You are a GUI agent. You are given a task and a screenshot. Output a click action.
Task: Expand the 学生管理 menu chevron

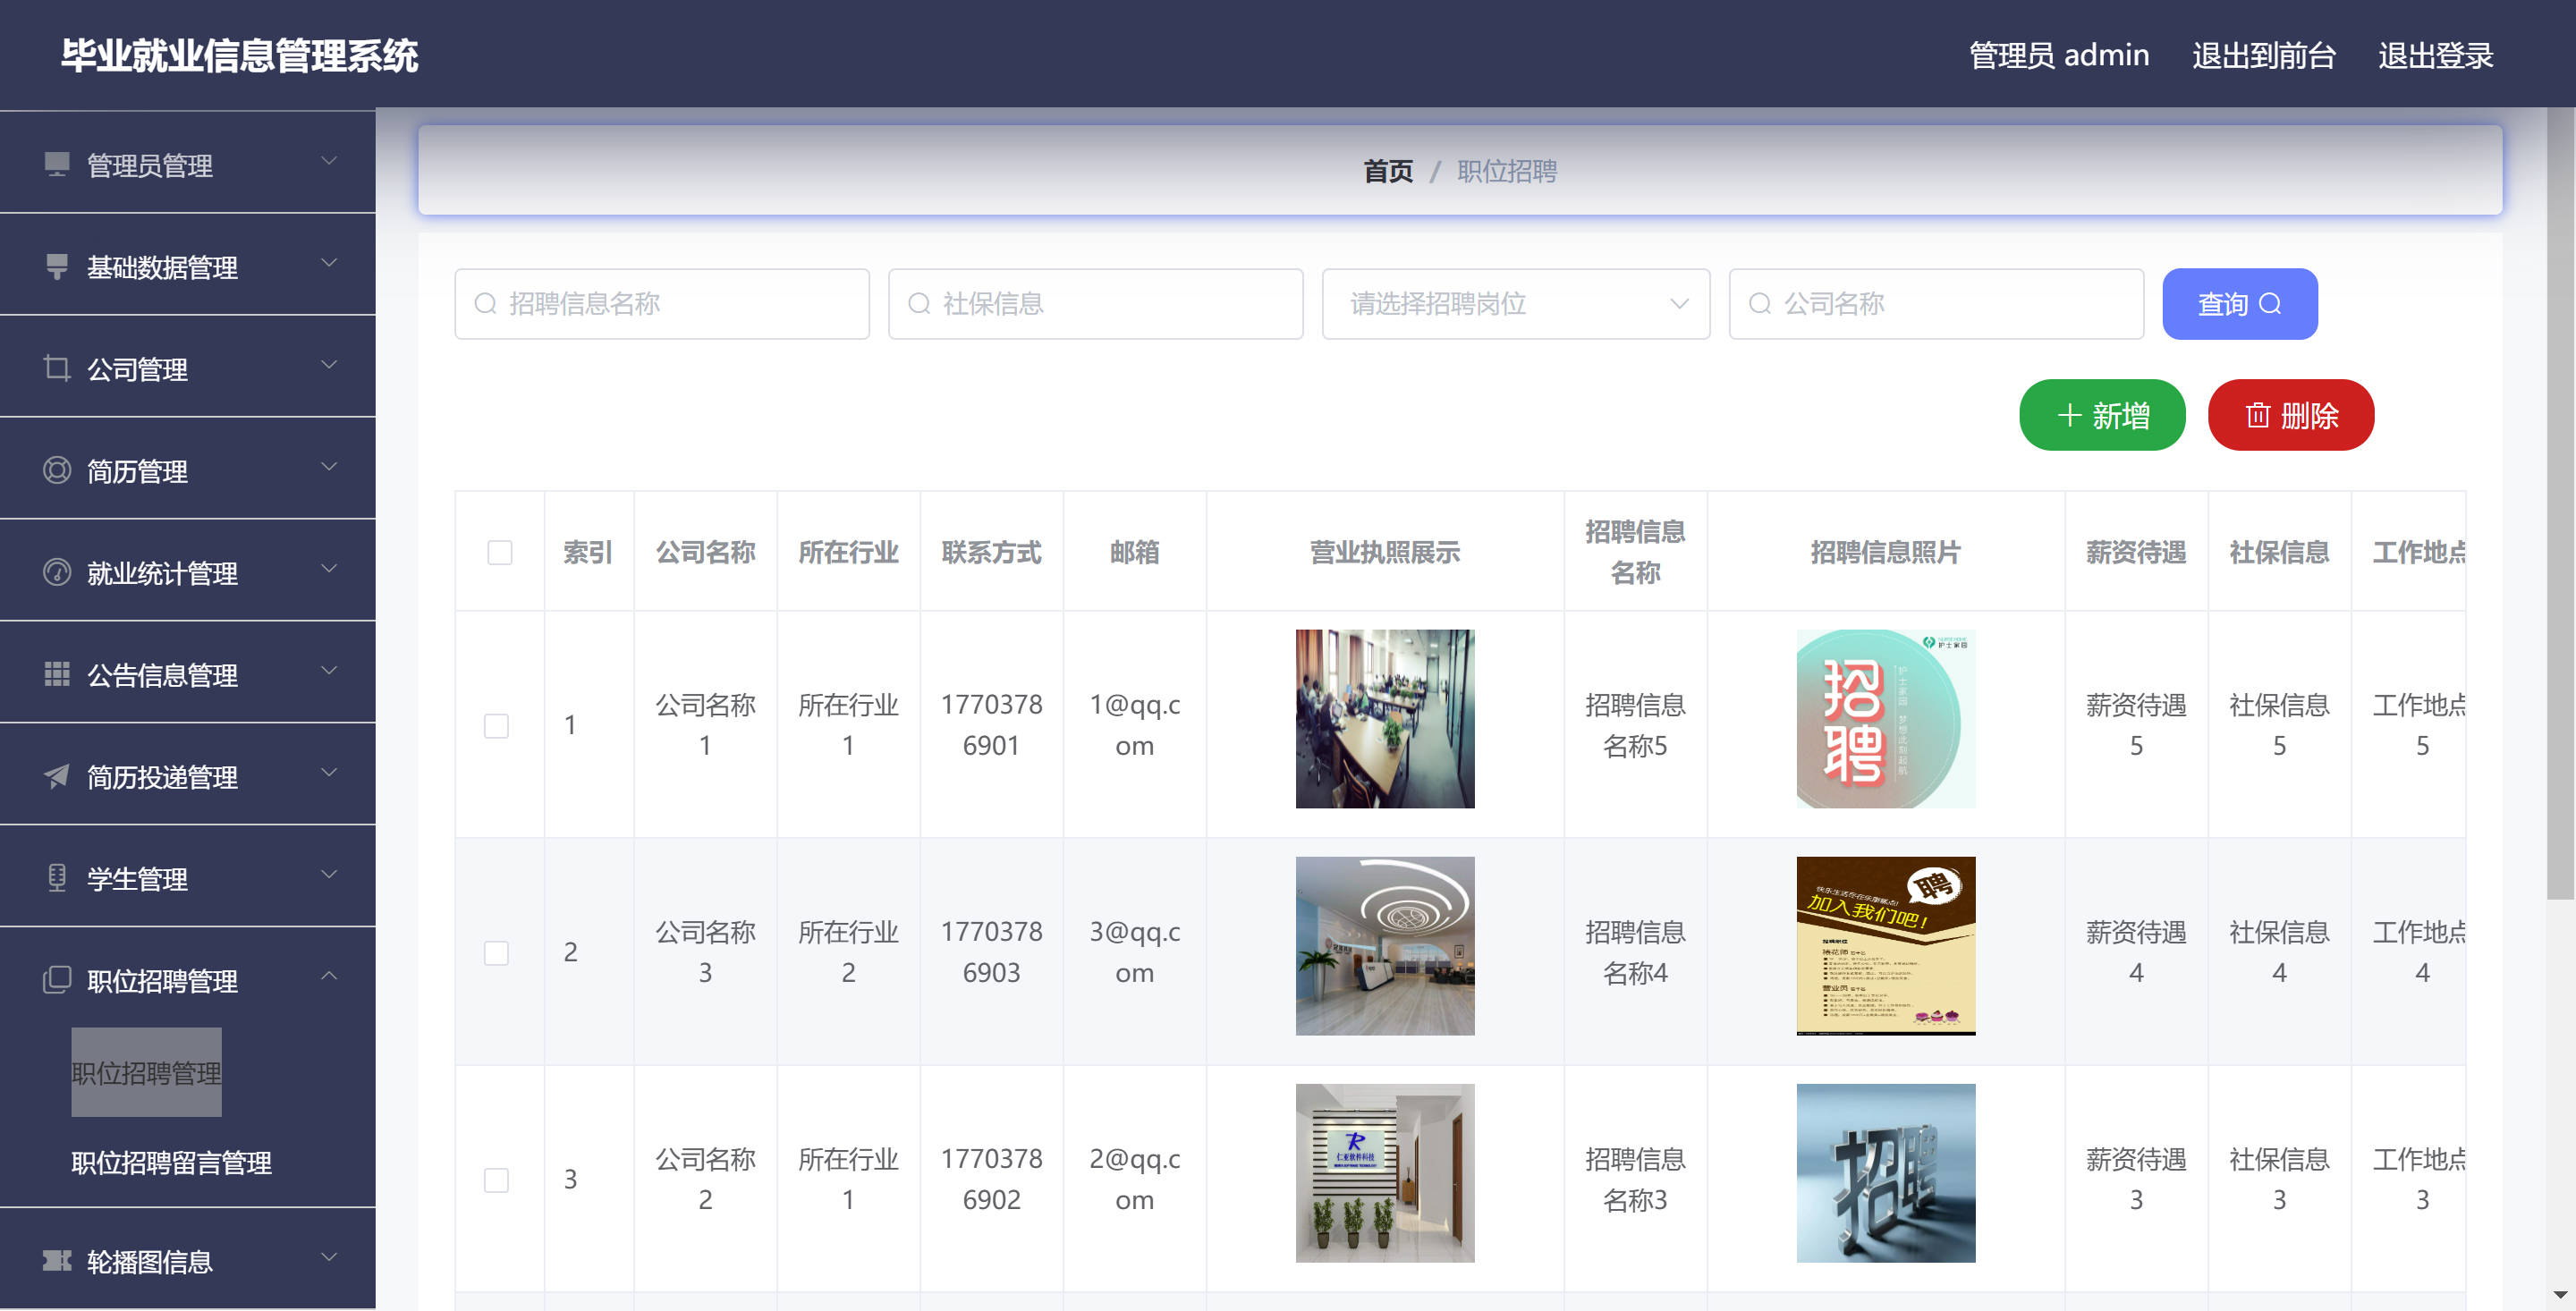[x=329, y=874]
